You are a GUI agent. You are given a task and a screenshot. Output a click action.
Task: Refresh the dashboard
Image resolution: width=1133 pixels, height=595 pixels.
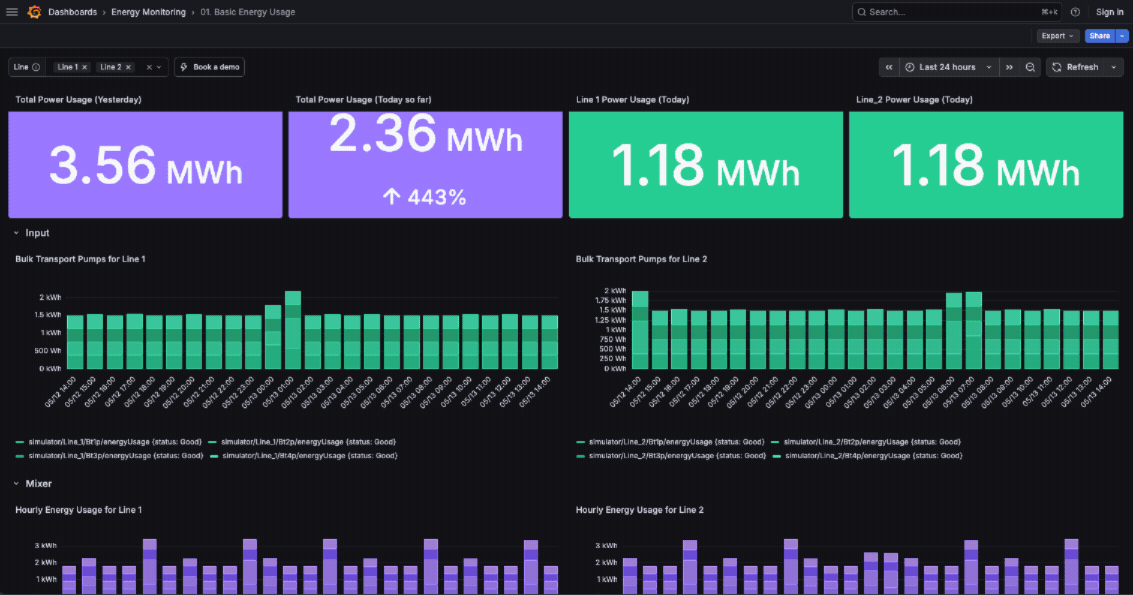(x=1075, y=67)
